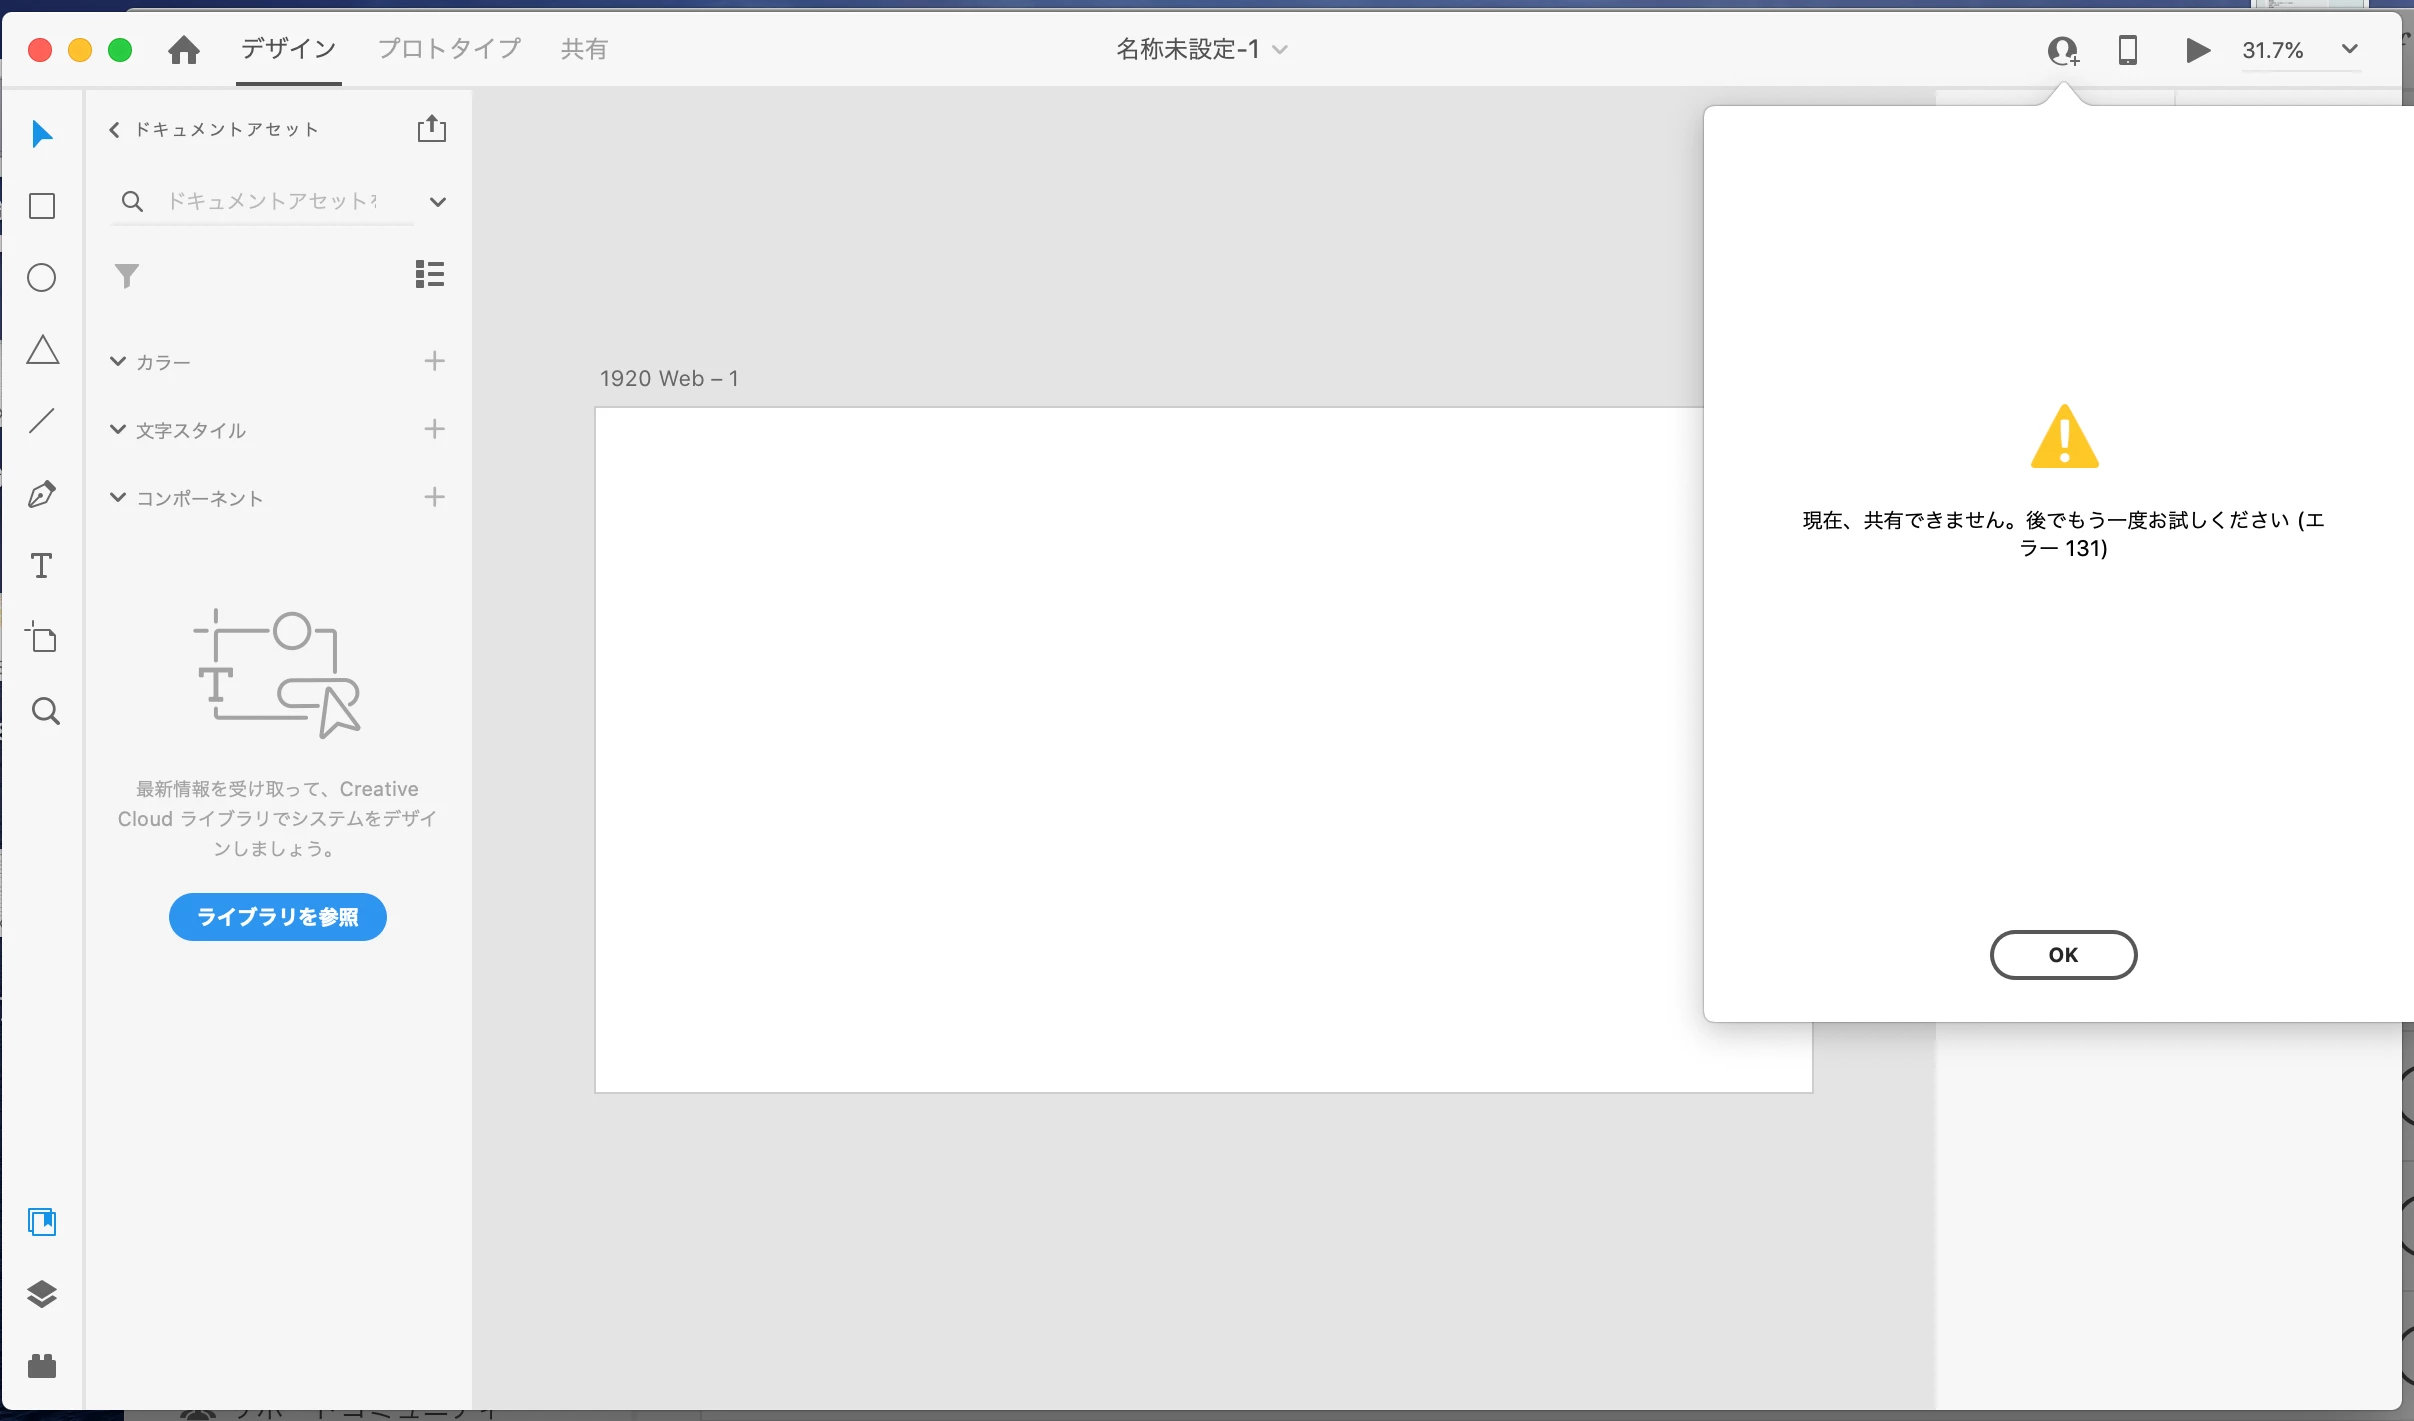Select the Line tool
This screenshot has width=2414, height=1421.
42,421
